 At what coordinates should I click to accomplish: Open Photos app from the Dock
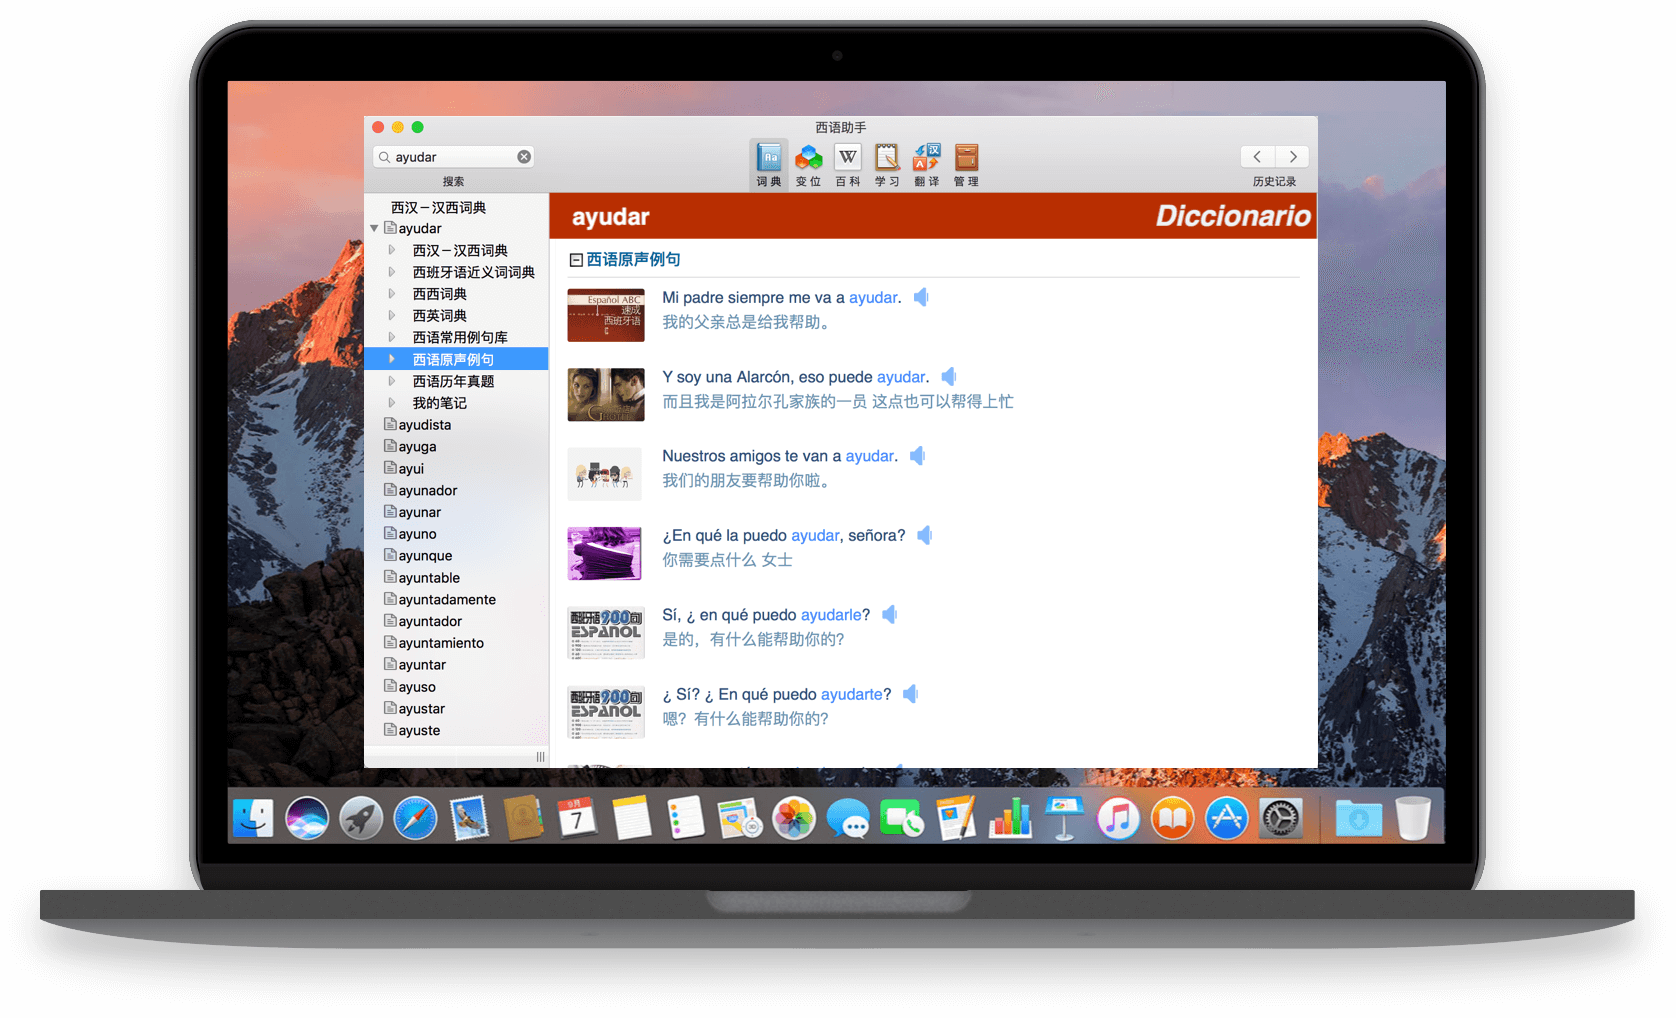(794, 818)
